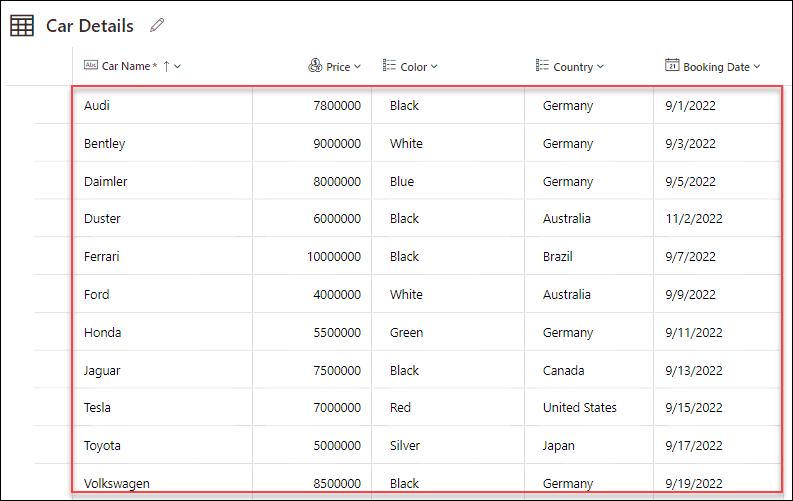
Task: Click the Car Details table title
Action: tap(90, 26)
